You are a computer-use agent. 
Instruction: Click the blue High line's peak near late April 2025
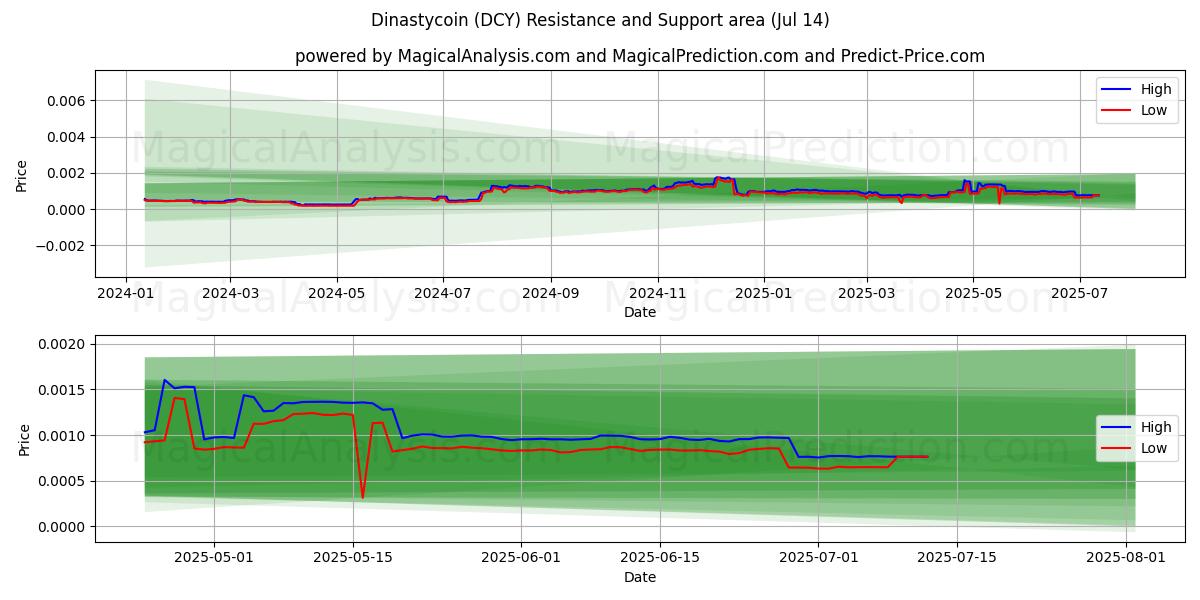click(165, 380)
